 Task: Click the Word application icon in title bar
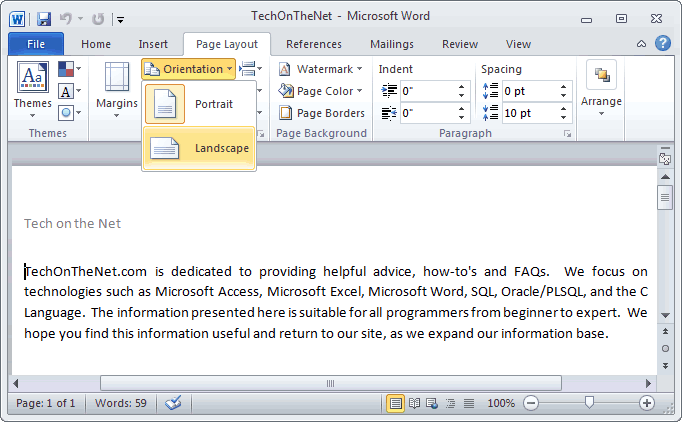[x=17, y=19]
